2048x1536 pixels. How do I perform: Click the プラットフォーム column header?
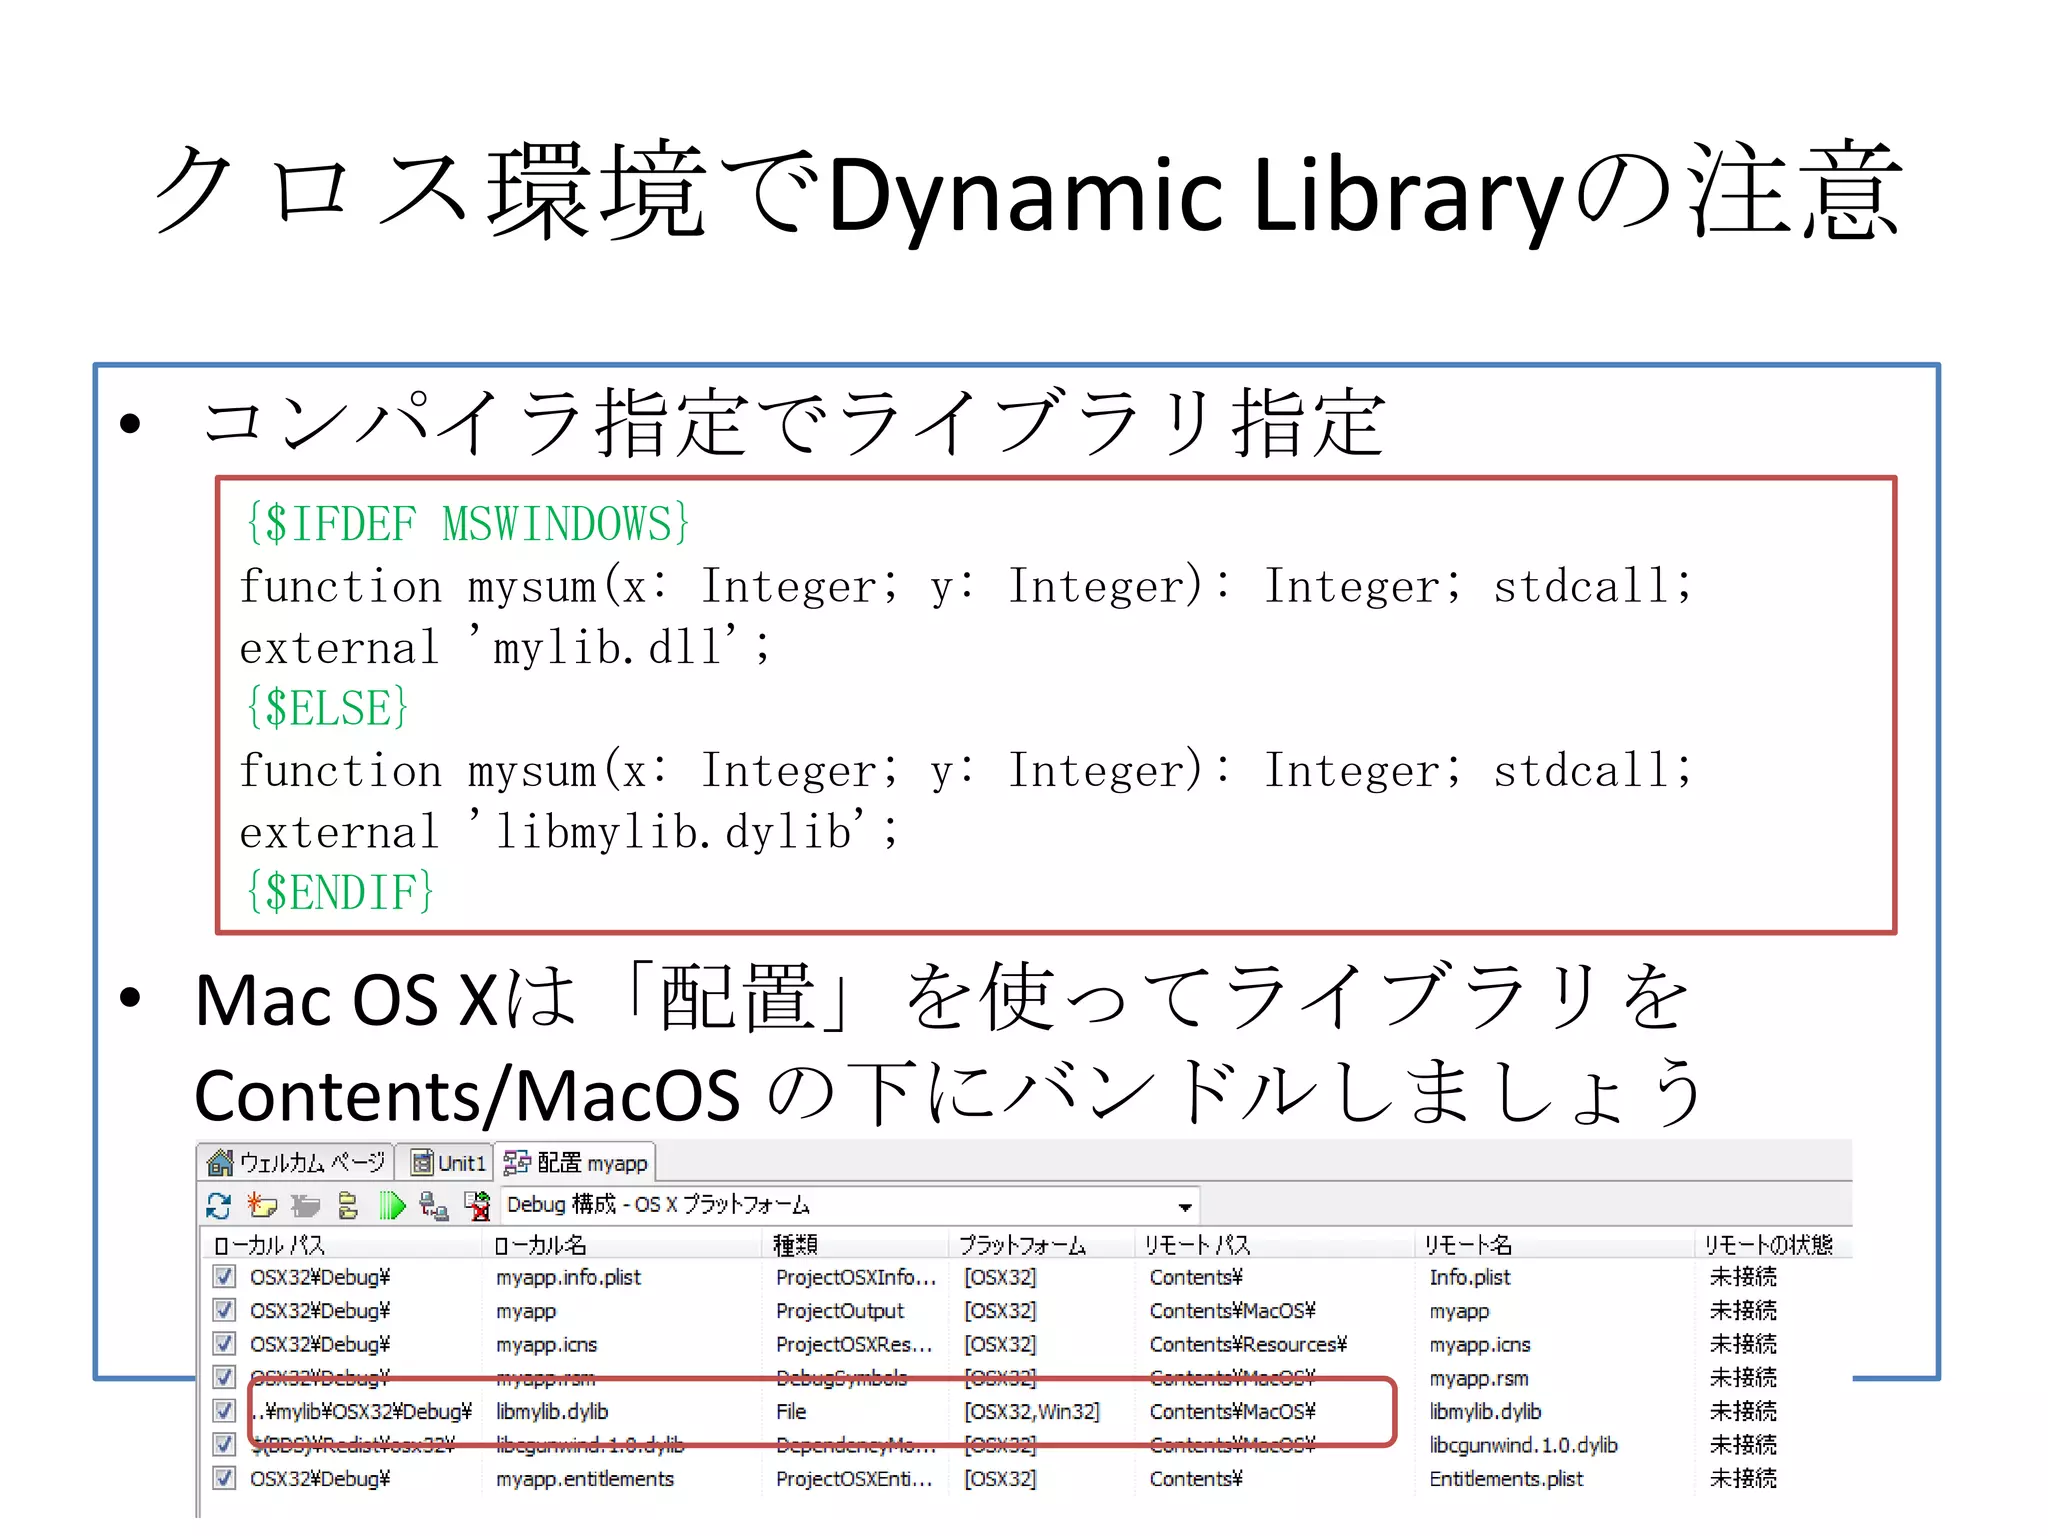[1041, 1245]
